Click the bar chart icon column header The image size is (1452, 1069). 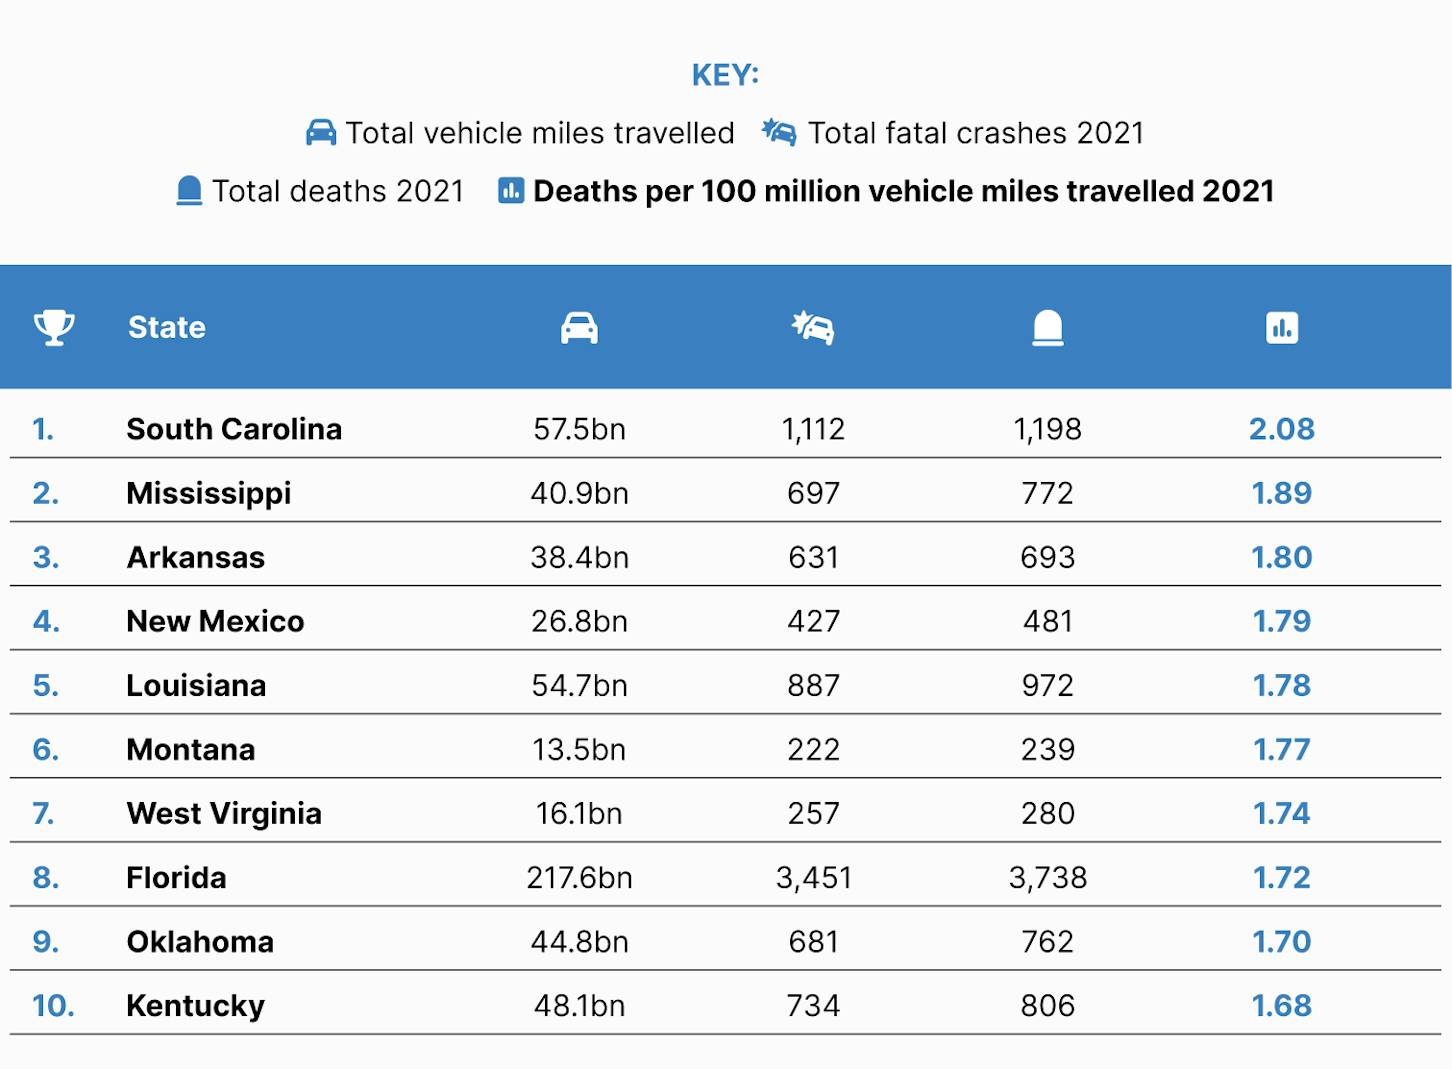pos(1282,328)
